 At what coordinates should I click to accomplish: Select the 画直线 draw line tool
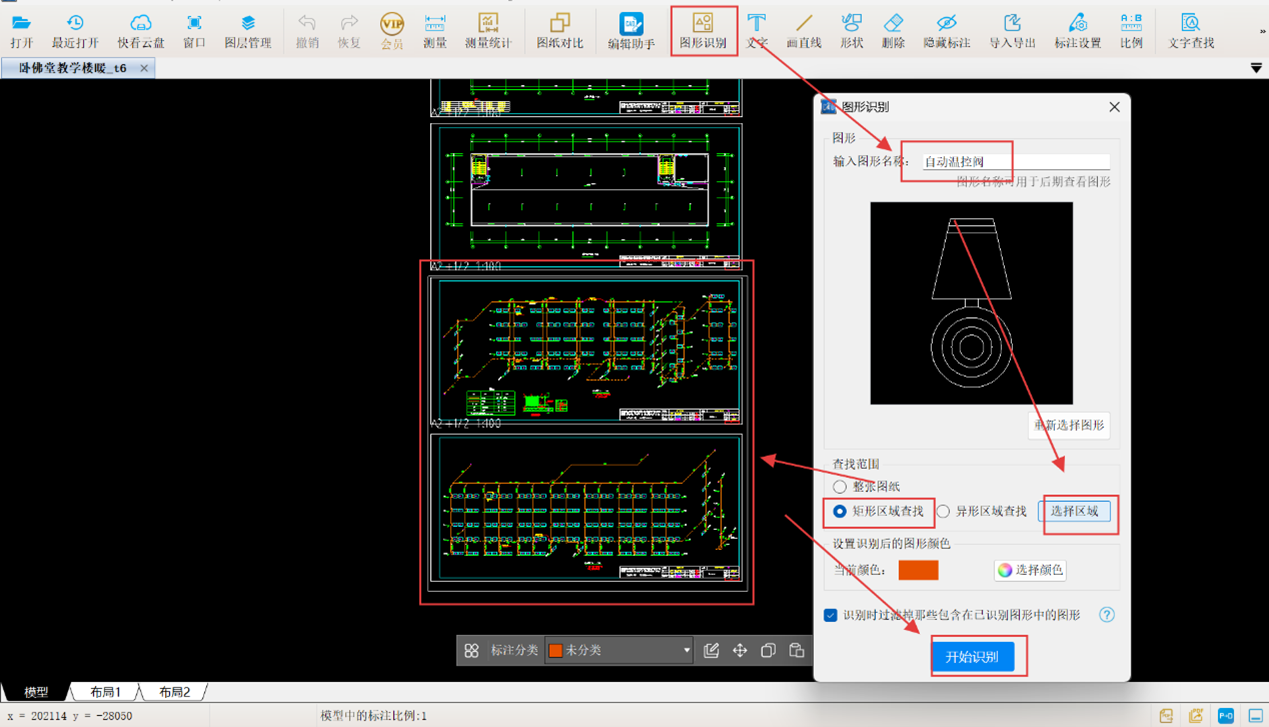tap(803, 30)
